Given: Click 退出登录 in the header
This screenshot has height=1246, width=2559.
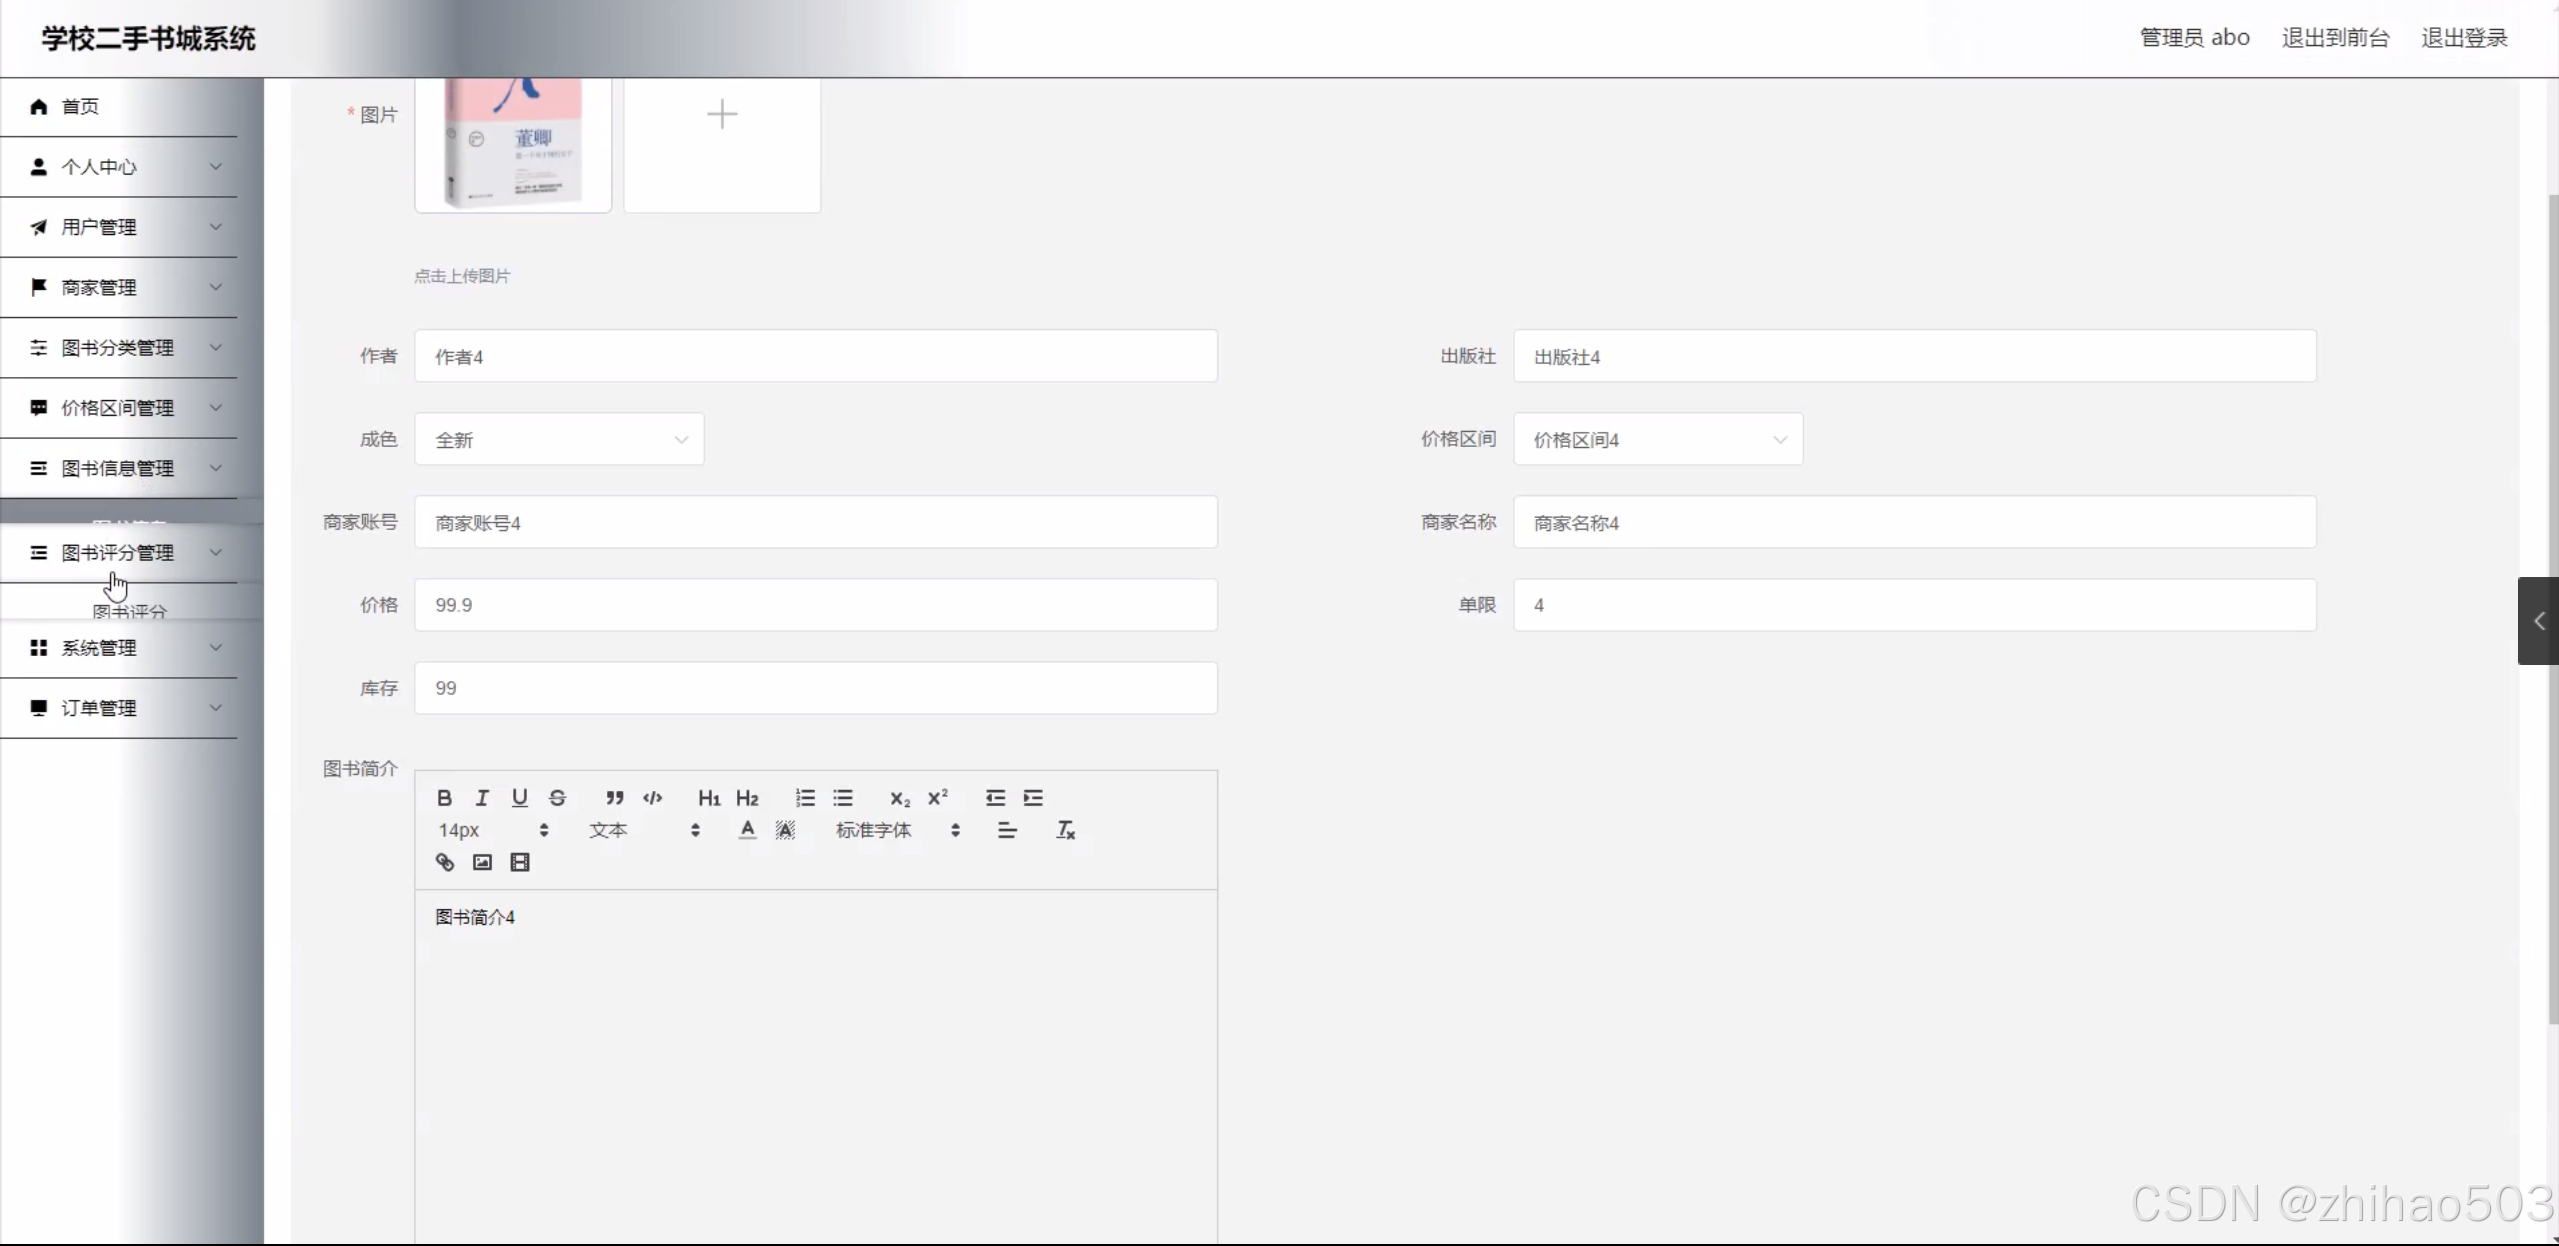Looking at the screenshot, I should tap(2463, 38).
